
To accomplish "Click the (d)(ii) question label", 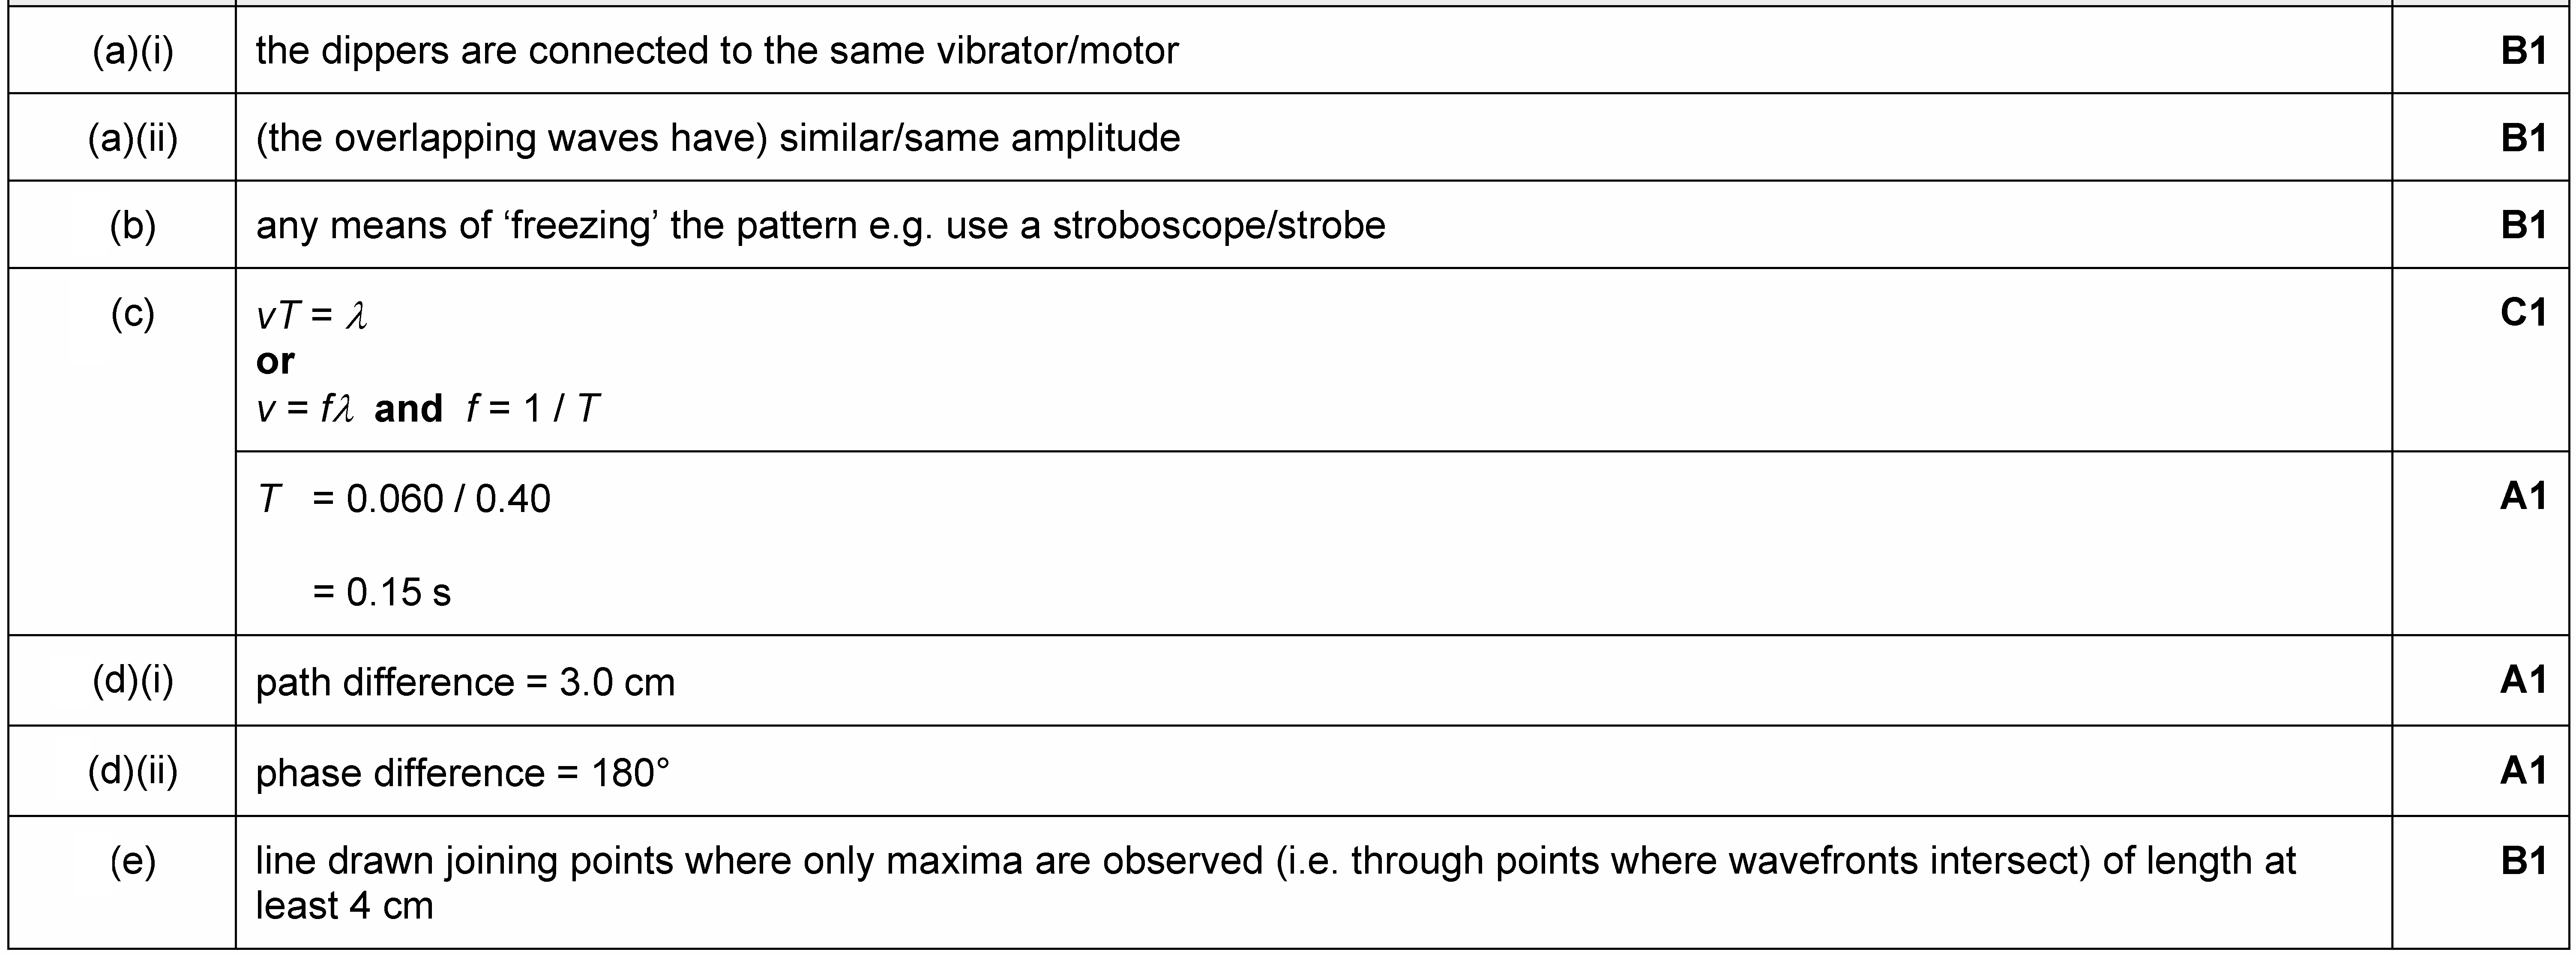I will (132, 771).
